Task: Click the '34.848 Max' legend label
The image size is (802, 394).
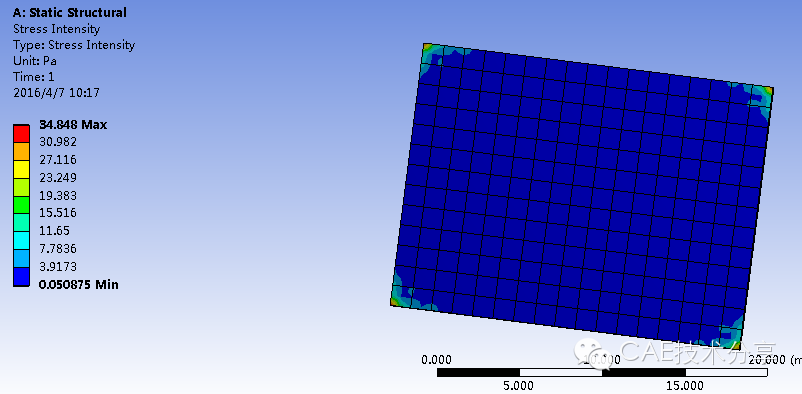Action: point(73,124)
